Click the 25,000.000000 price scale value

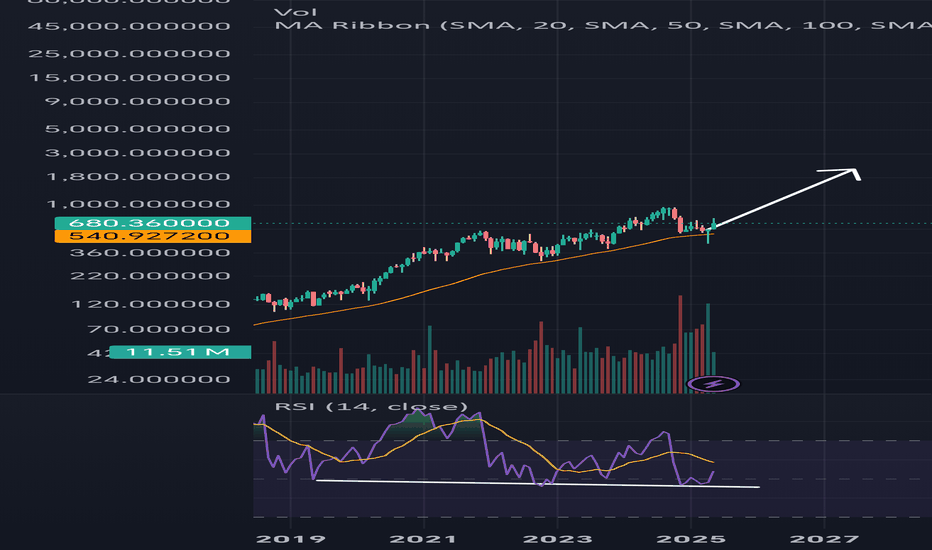coord(130,54)
